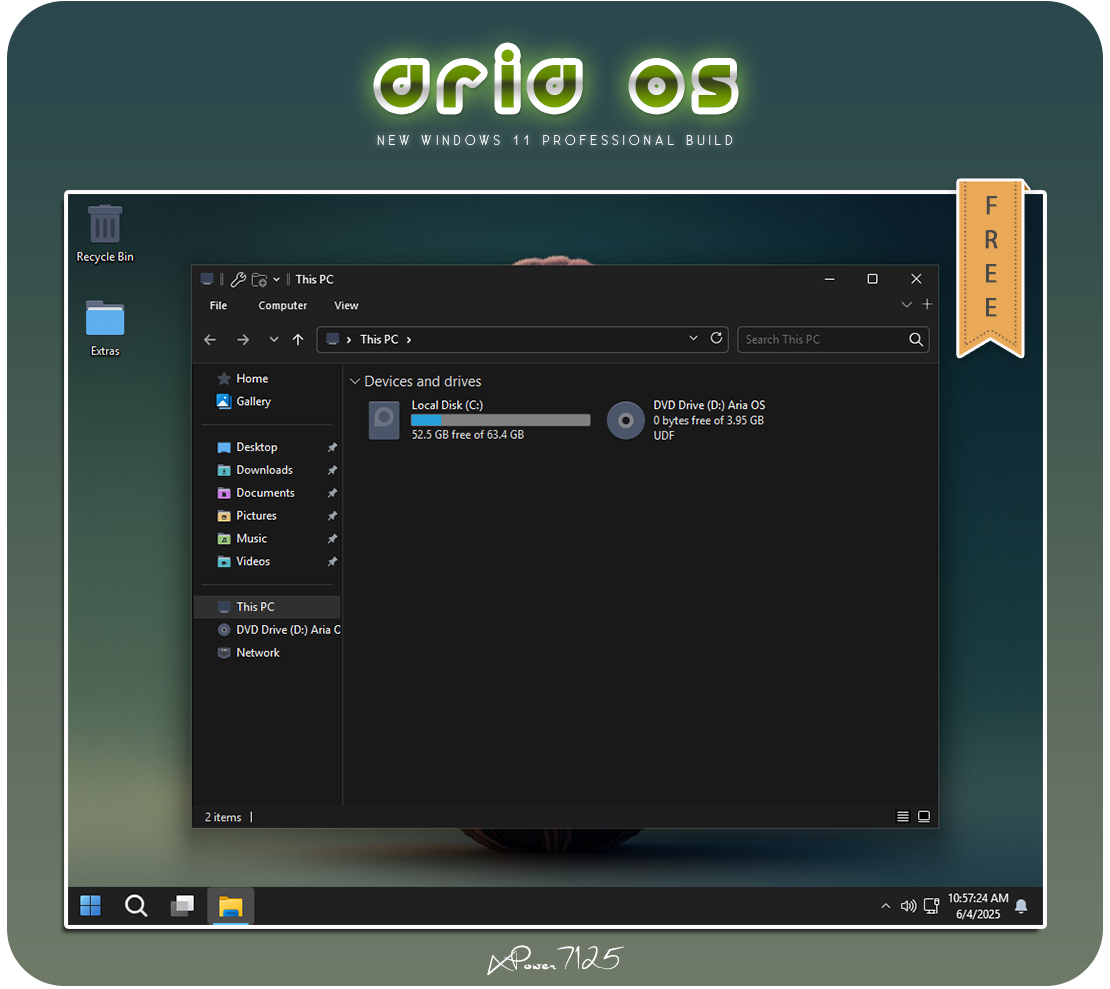Open Task View on the taskbar
The height and width of the screenshot is (989, 1110).
183,905
